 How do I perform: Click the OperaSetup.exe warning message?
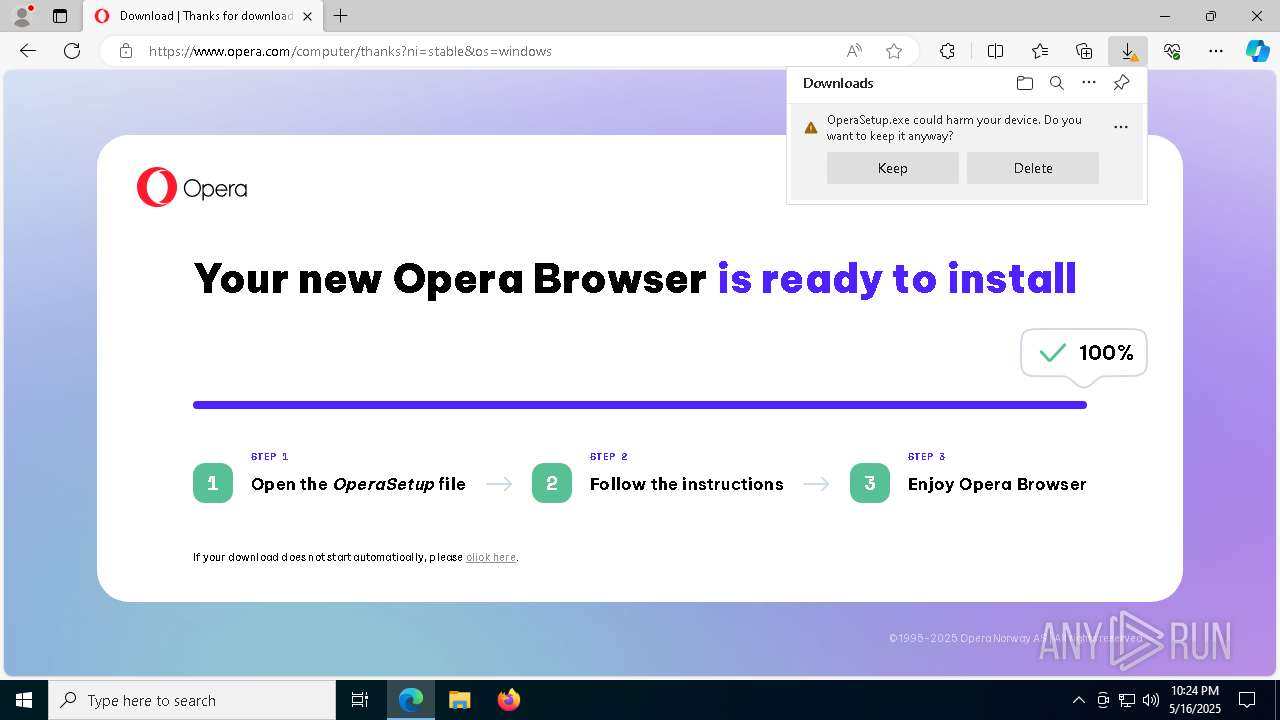coord(954,128)
